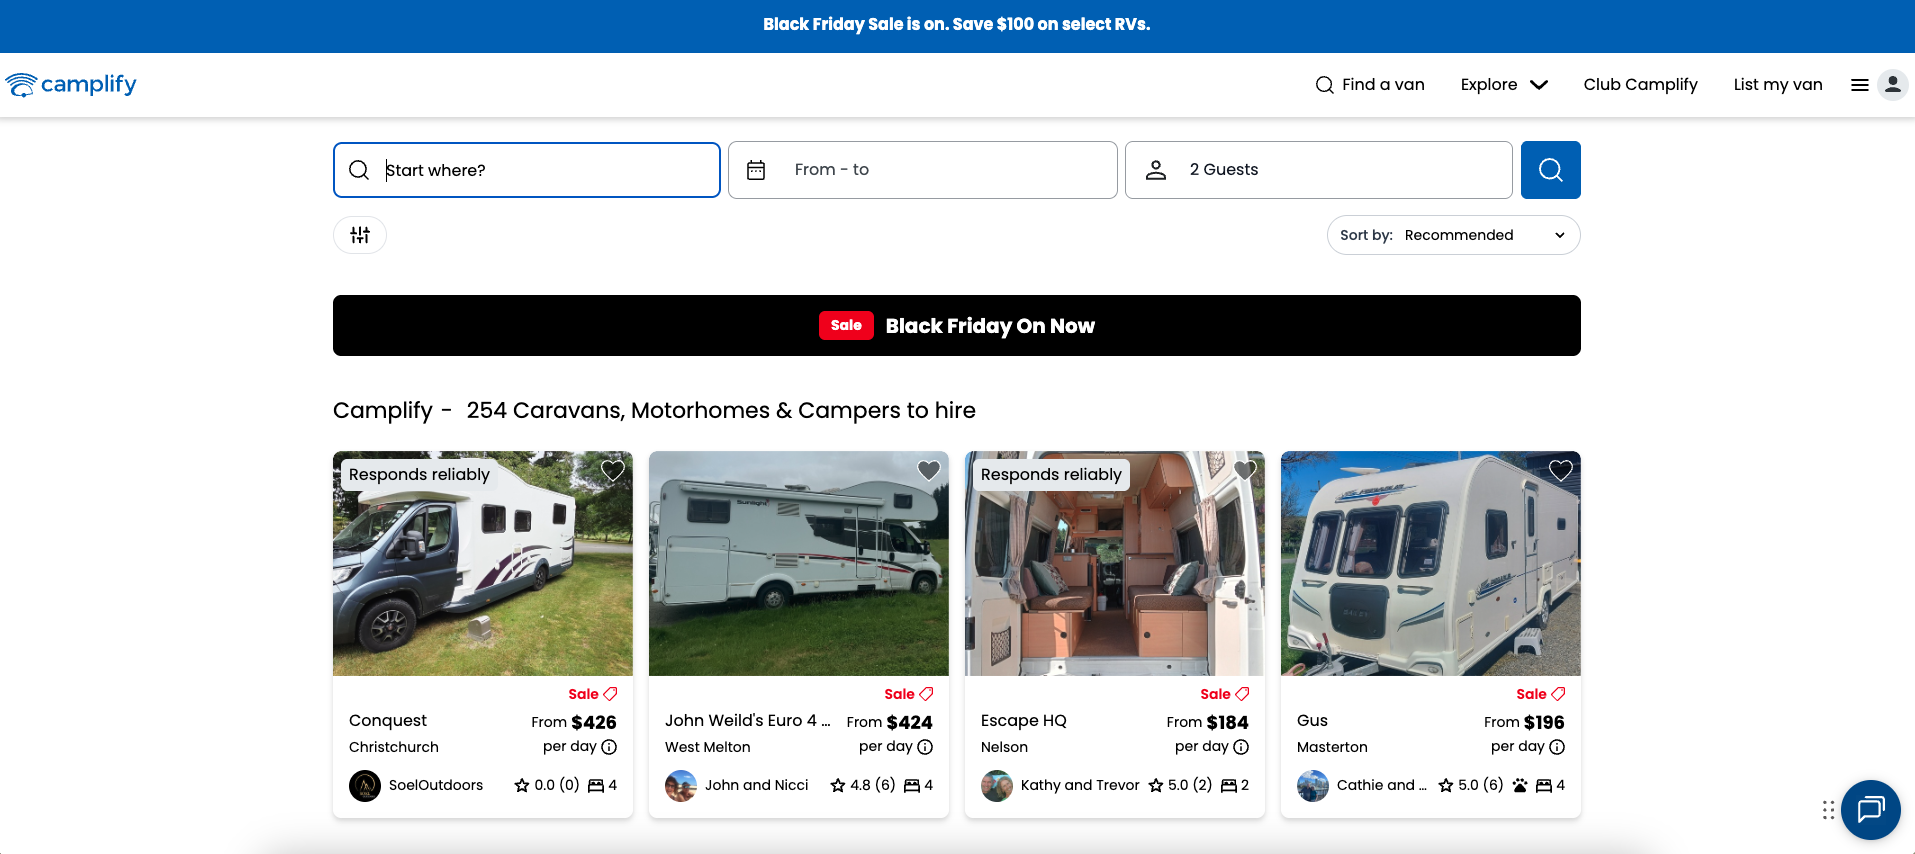Image resolution: width=1915 pixels, height=854 pixels.
Task: Open the 2 Guests selector
Action: coord(1318,170)
